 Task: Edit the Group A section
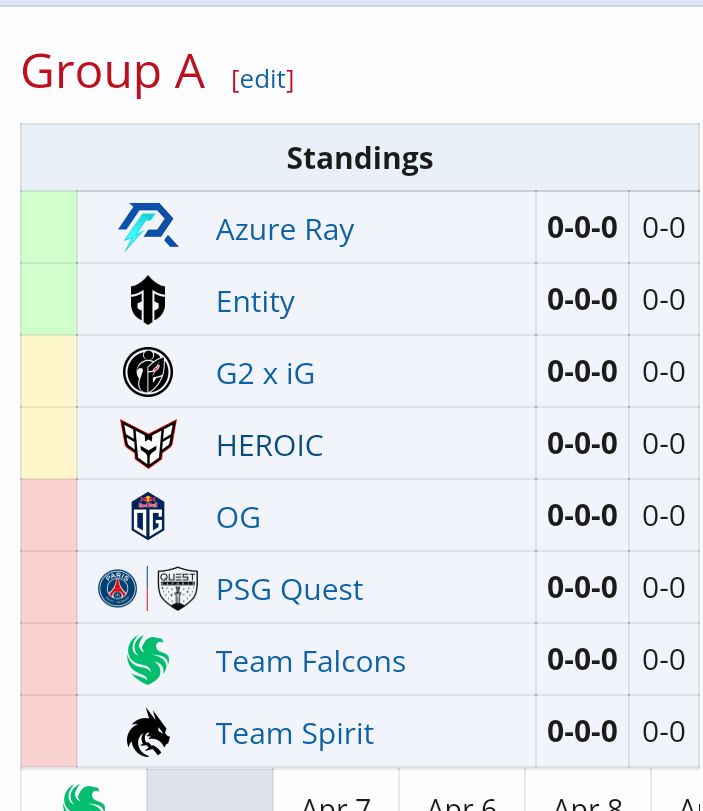[x=263, y=79]
